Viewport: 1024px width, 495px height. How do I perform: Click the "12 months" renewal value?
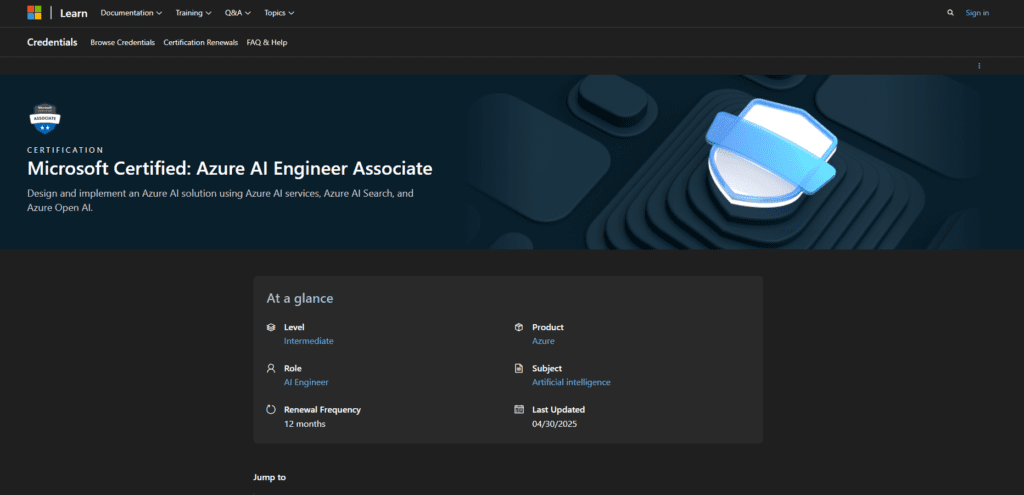(x=304, y=424)
